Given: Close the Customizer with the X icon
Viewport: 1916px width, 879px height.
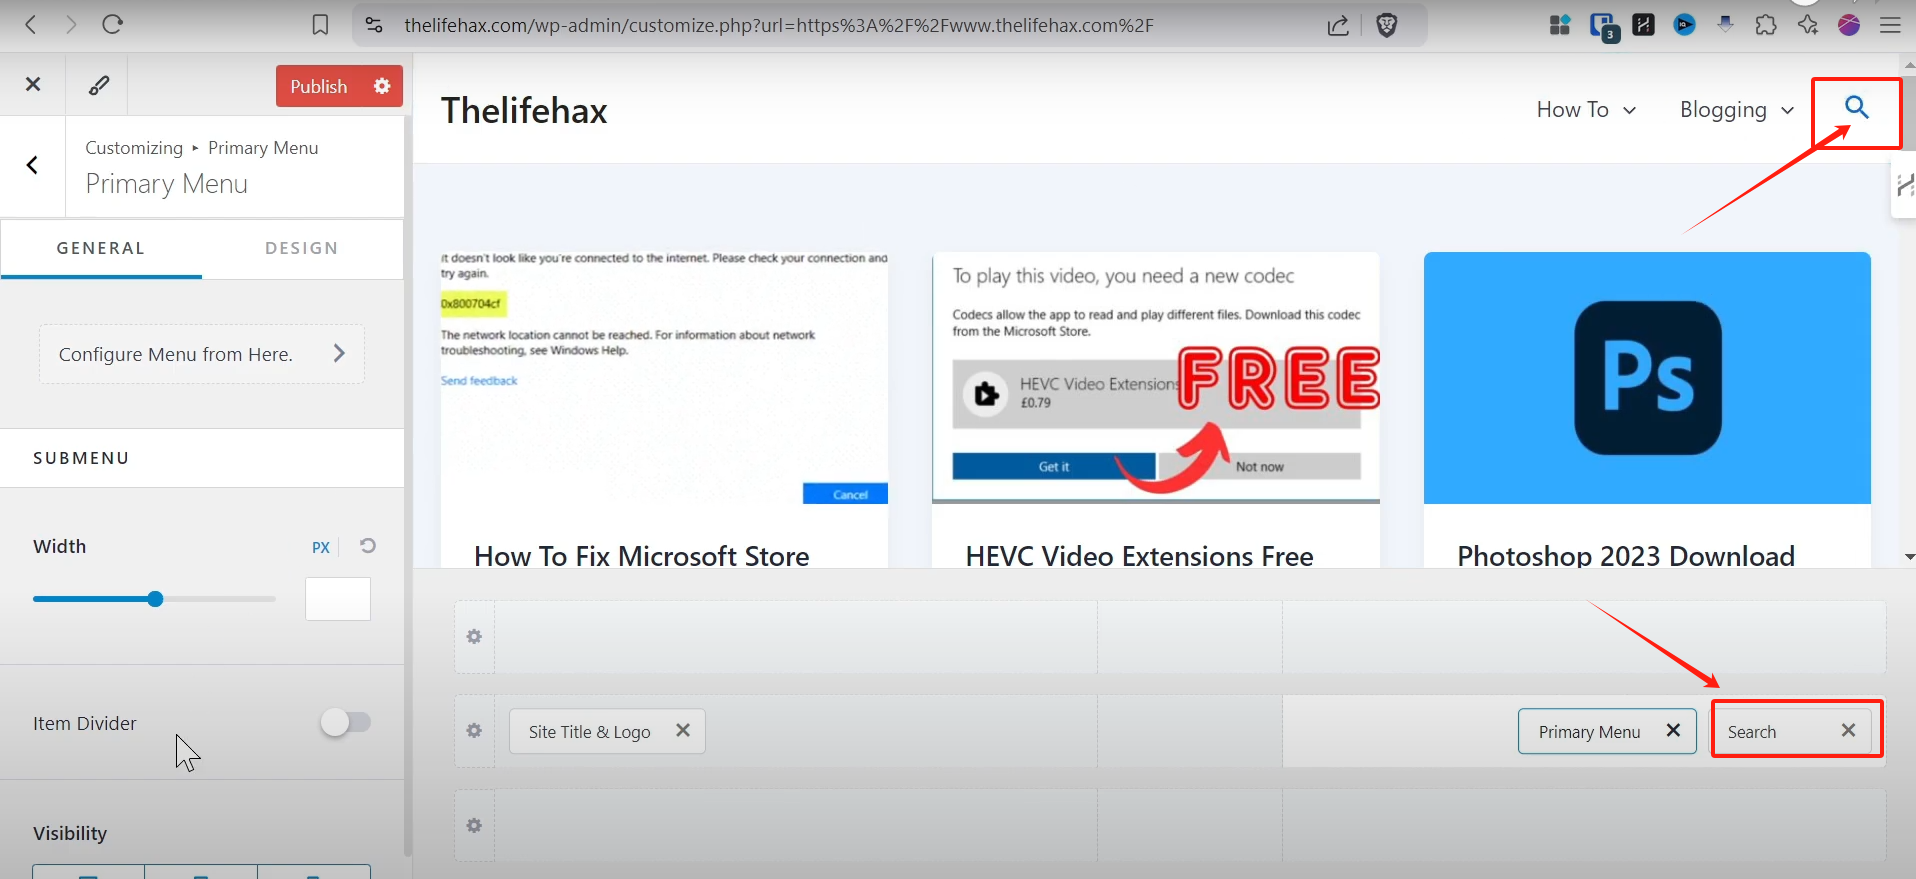Looking at the screenshot, I should [33, 85].
